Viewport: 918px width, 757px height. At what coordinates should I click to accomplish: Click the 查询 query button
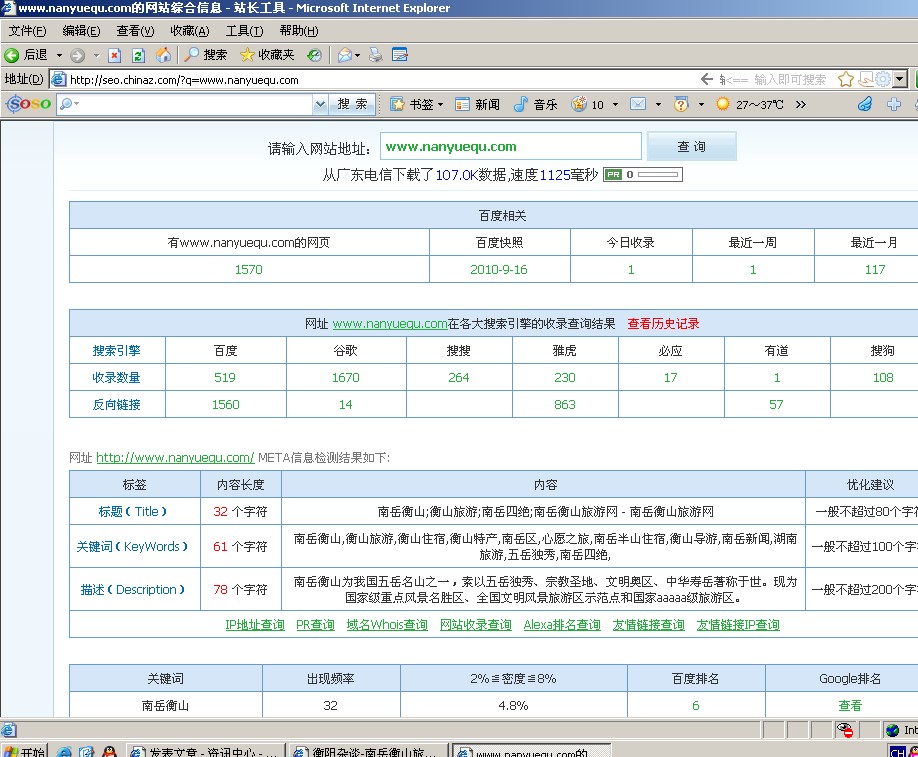click(x=691, y=146)
